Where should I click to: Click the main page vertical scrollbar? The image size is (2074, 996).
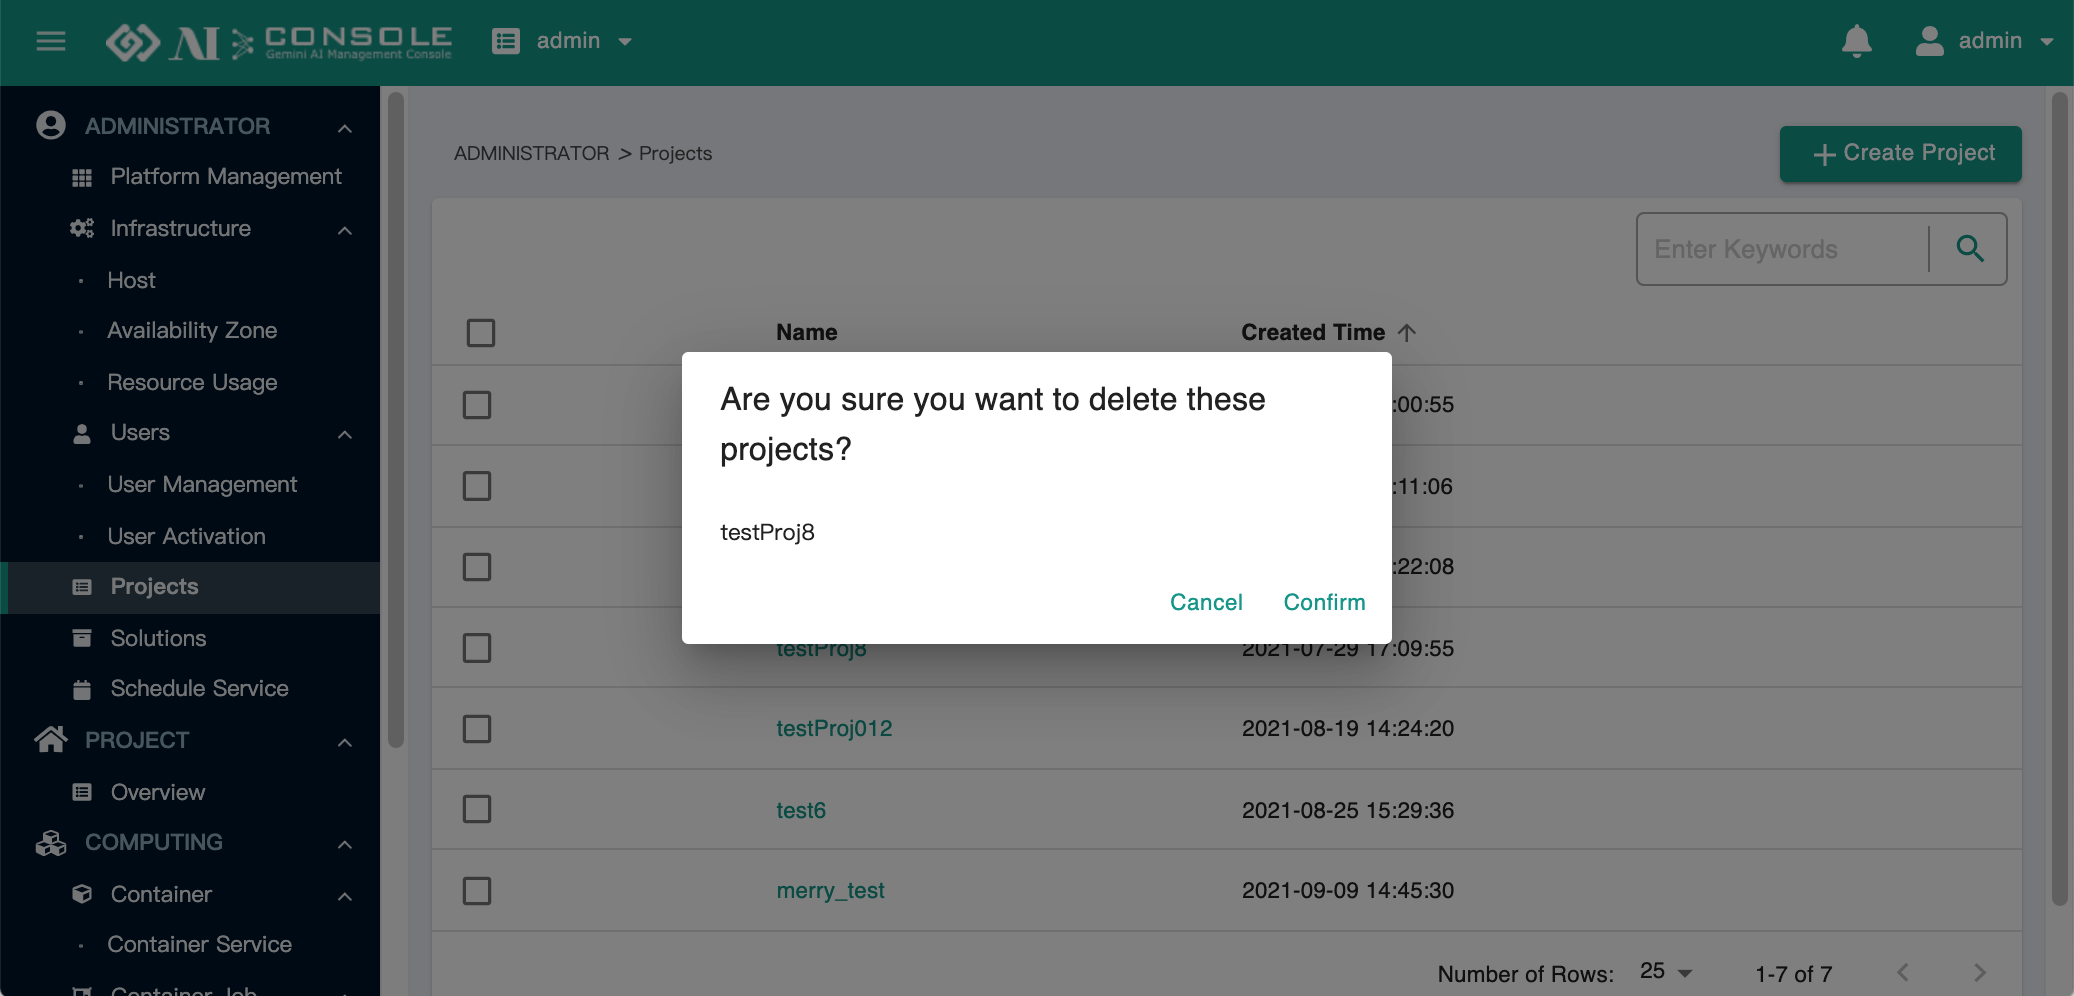point(2059,500)
